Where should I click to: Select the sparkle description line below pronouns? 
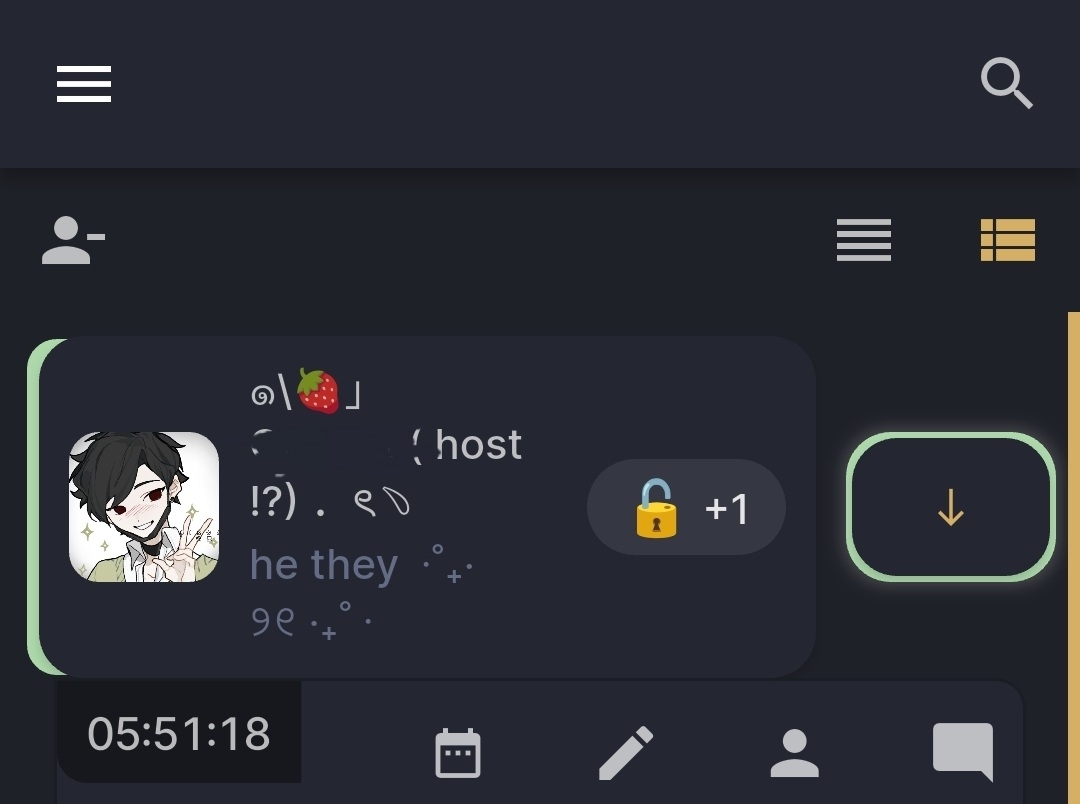click(311, 621)
